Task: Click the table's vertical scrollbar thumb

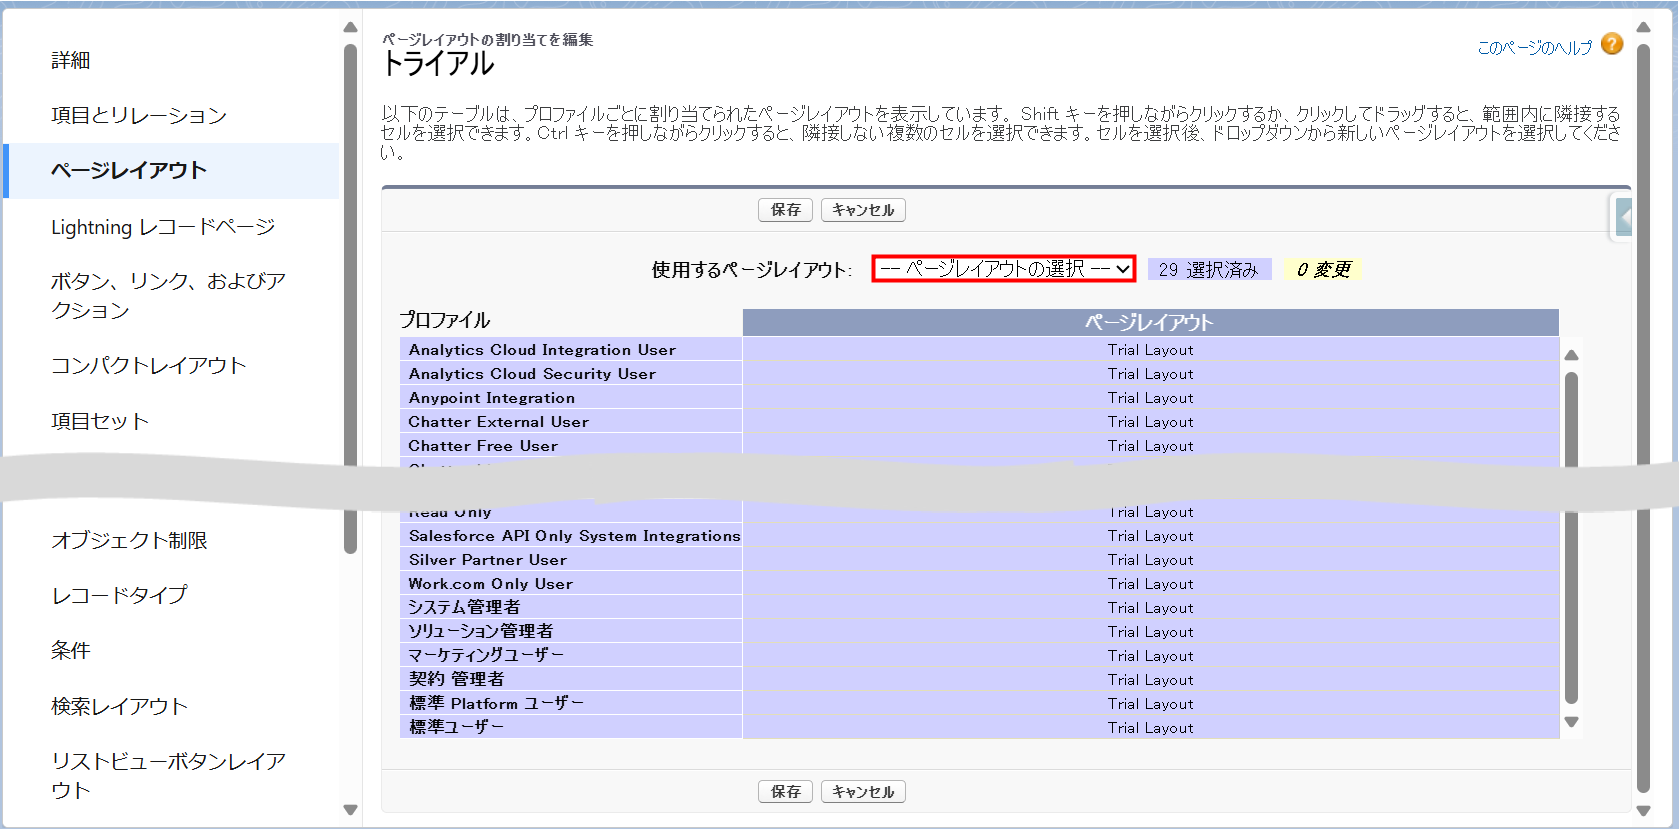Action: pyautogui.click(x=1571, y=538)
